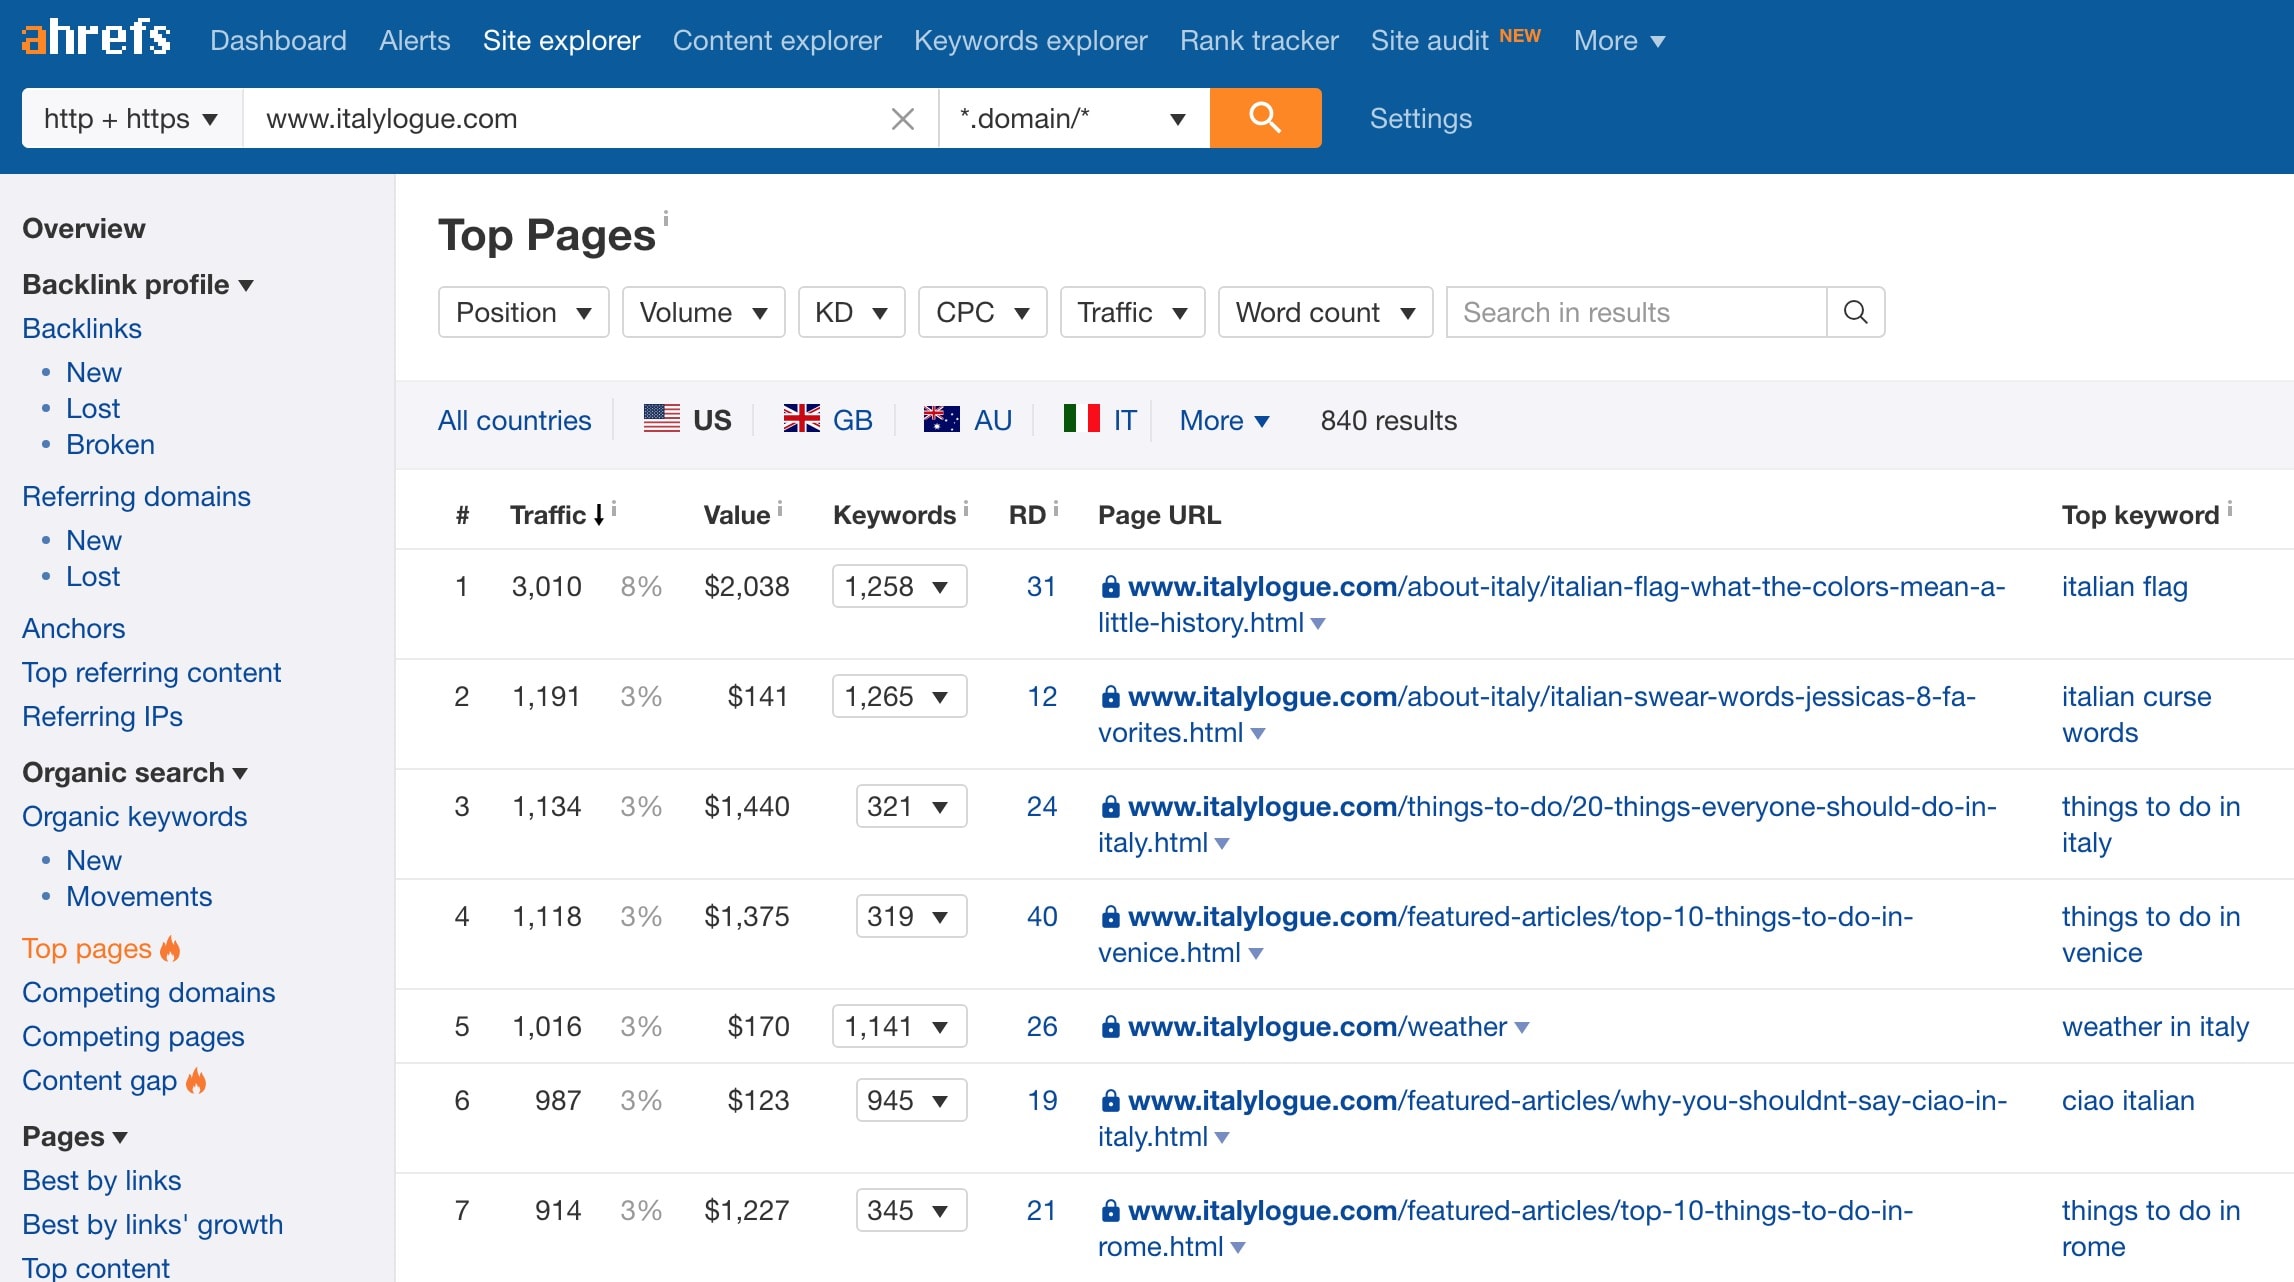Viewport: 2294px width, 1282px height.
Task: Toggle the http + https protocol selector
Action: point(132,118)
